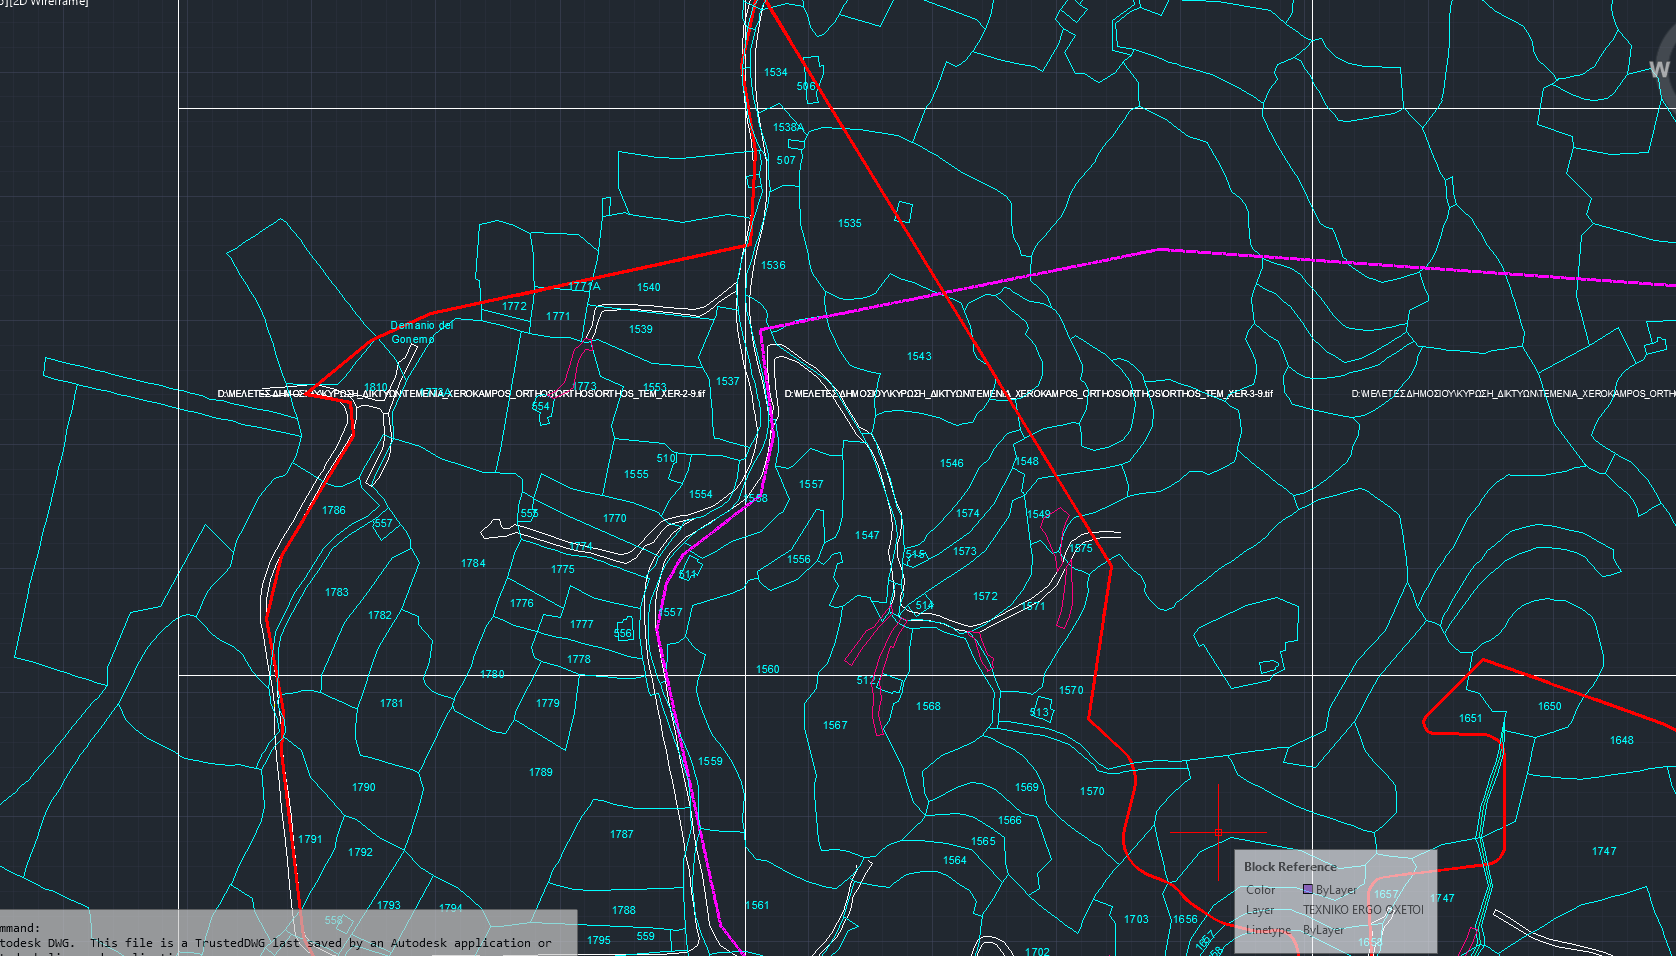Screen dimensions: 1676x956
Task: Select parcel label 1770
Action: pos(614,519)
